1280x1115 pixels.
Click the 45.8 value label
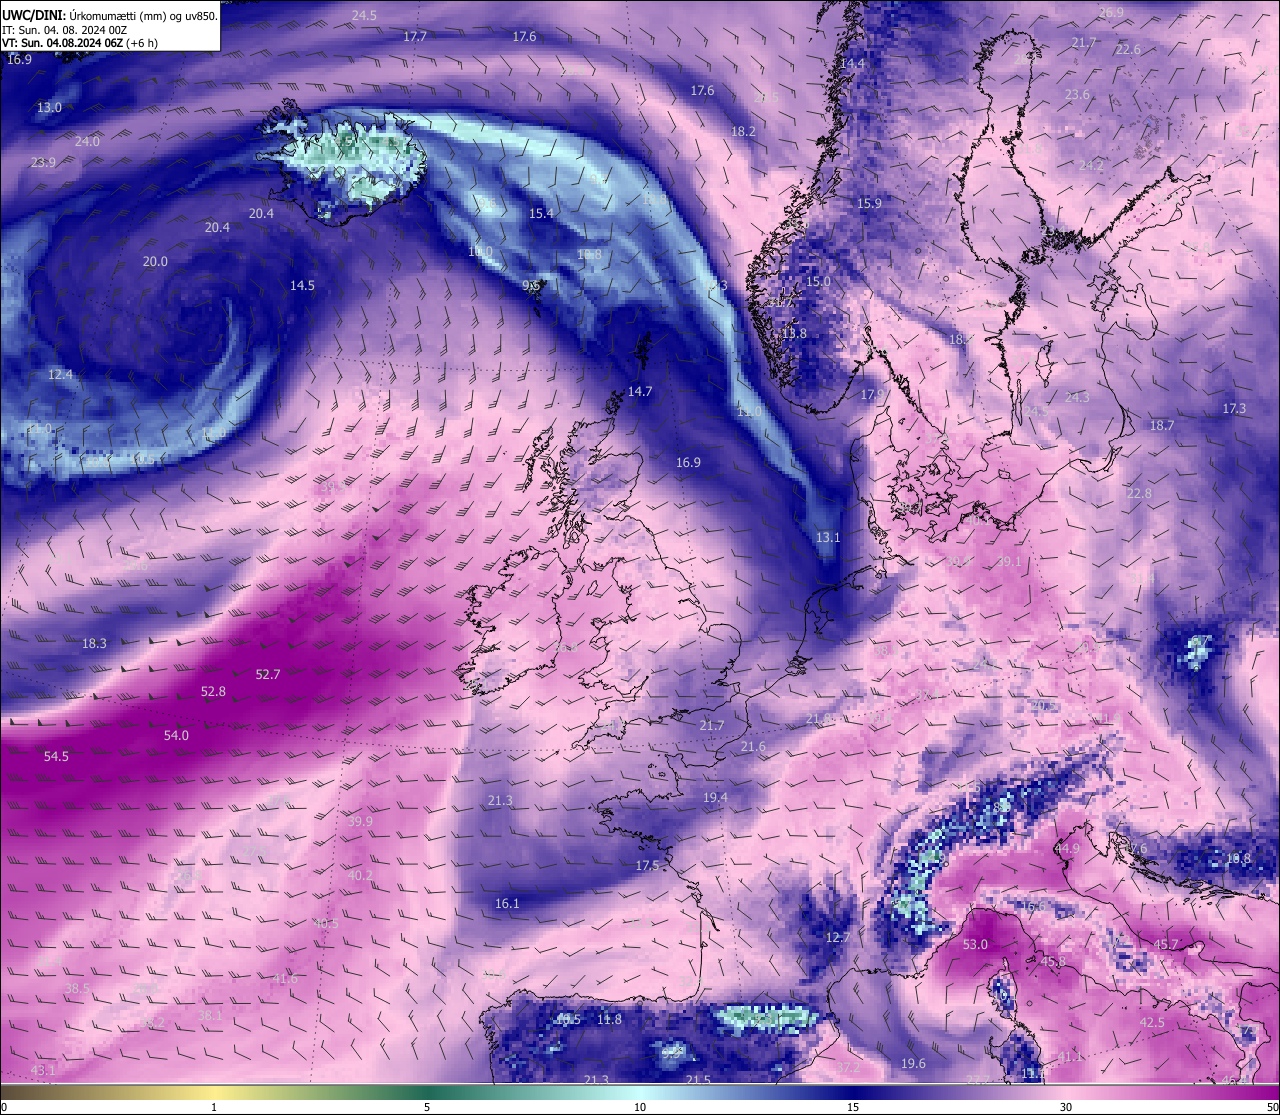coord(1053,961)
